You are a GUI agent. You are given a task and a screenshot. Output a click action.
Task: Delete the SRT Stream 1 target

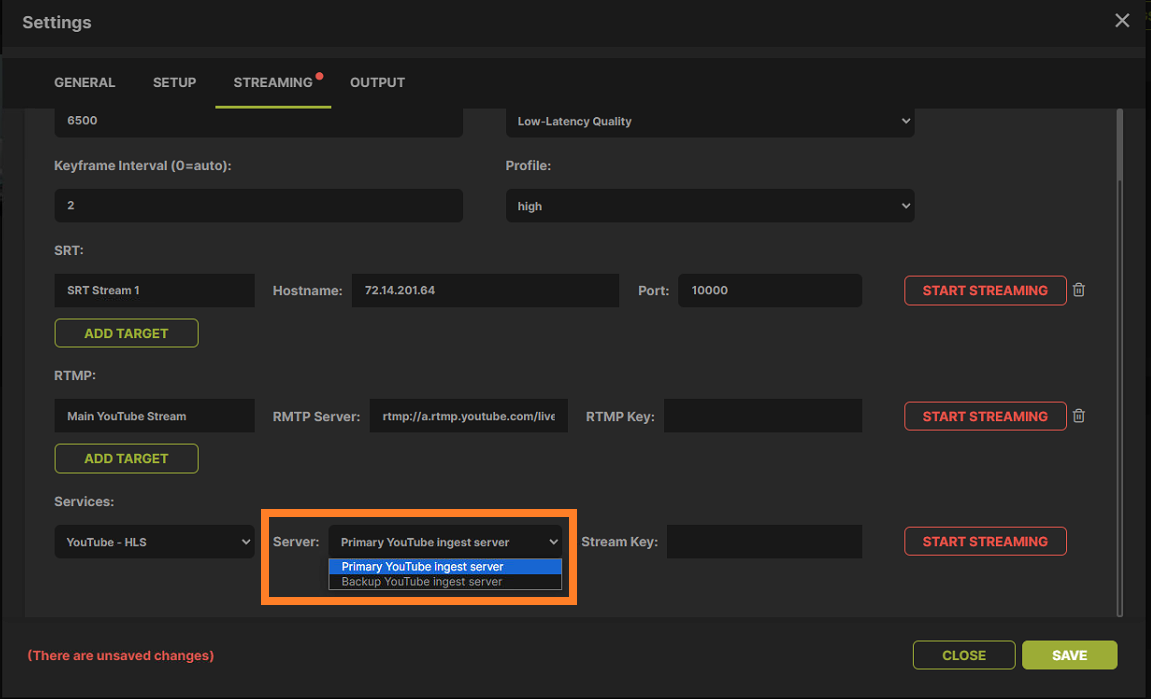[1078, 290]
